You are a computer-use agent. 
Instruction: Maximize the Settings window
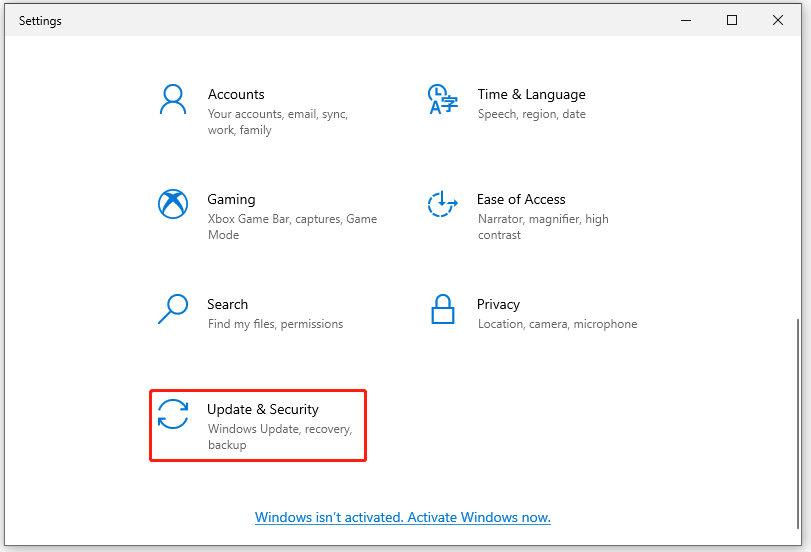[732, 20]
